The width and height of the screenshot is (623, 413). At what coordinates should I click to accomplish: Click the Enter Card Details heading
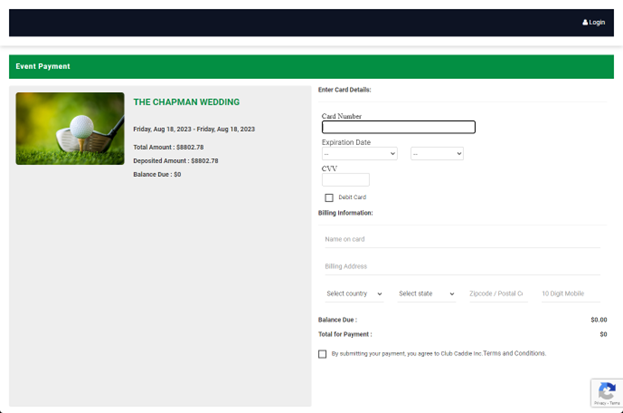pos(344,90)
